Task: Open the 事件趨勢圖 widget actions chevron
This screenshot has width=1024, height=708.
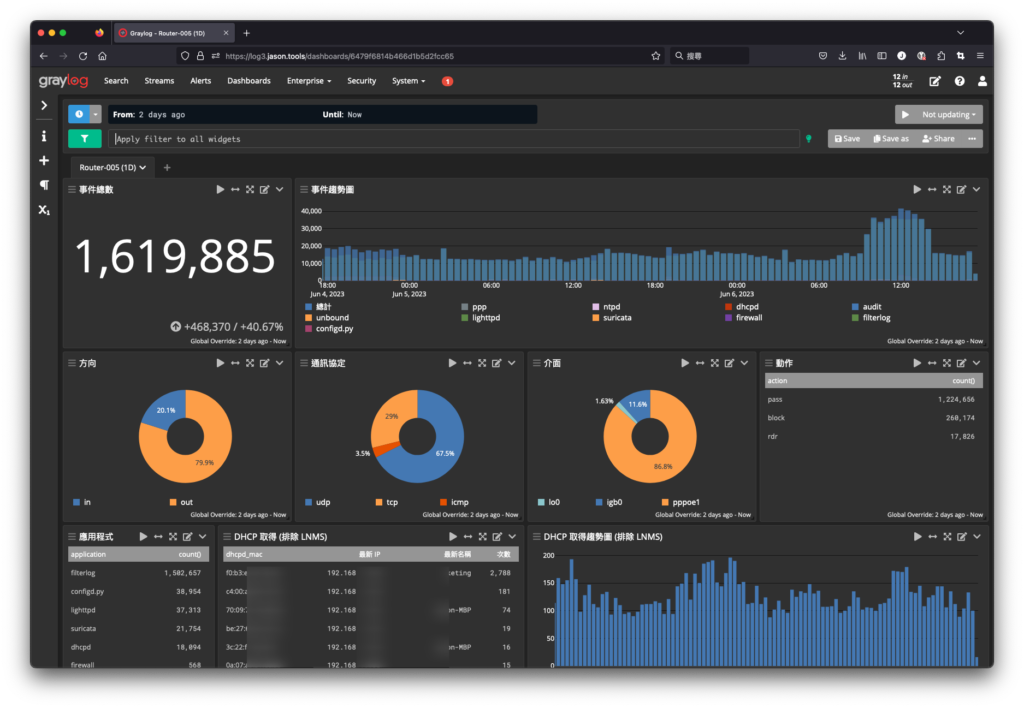Action: tap(976, 189)
